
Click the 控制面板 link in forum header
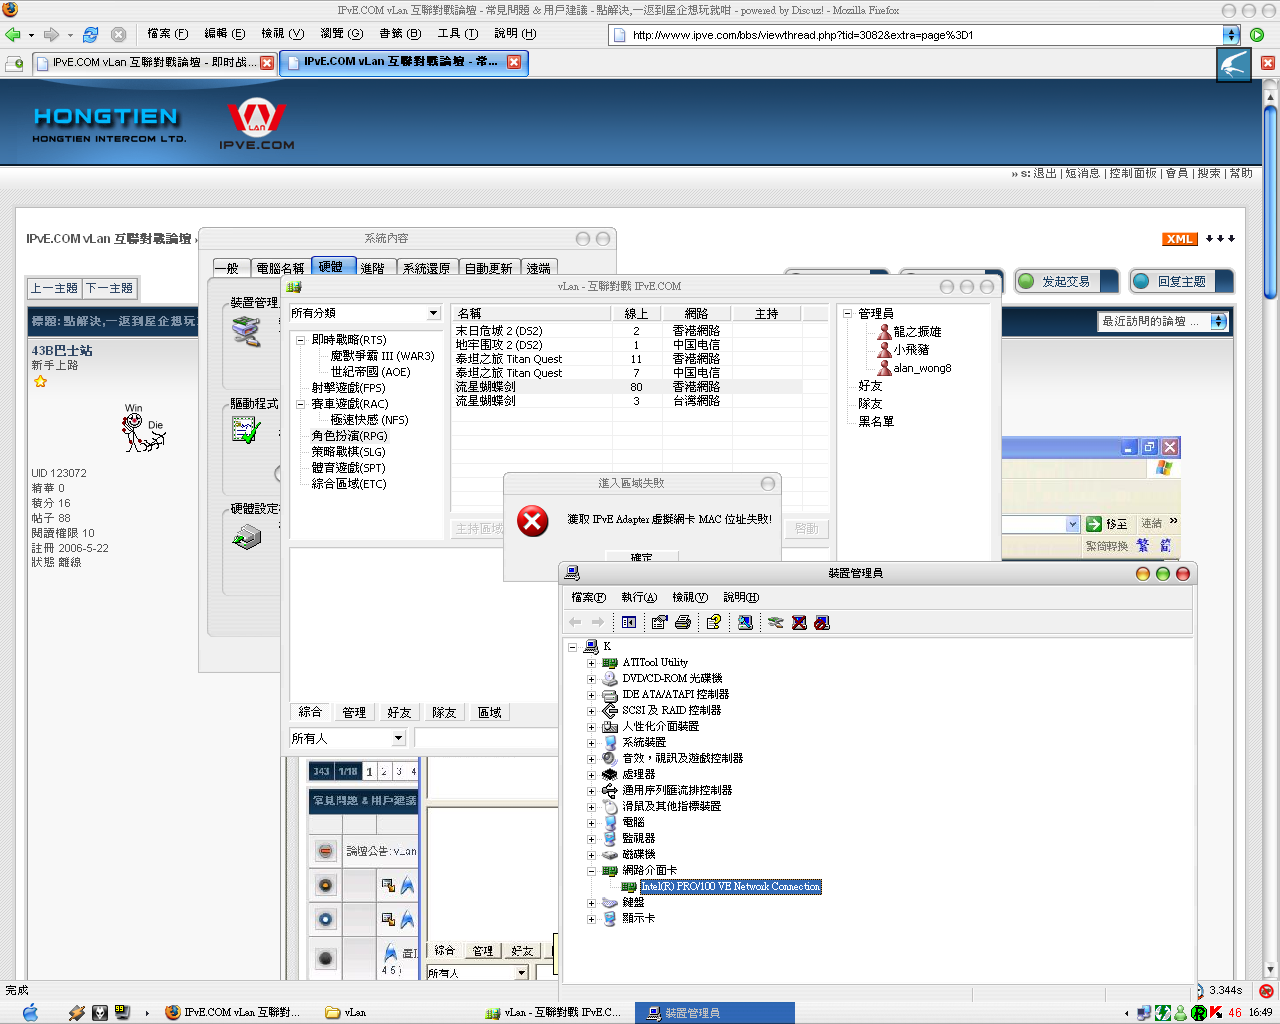1133,174
